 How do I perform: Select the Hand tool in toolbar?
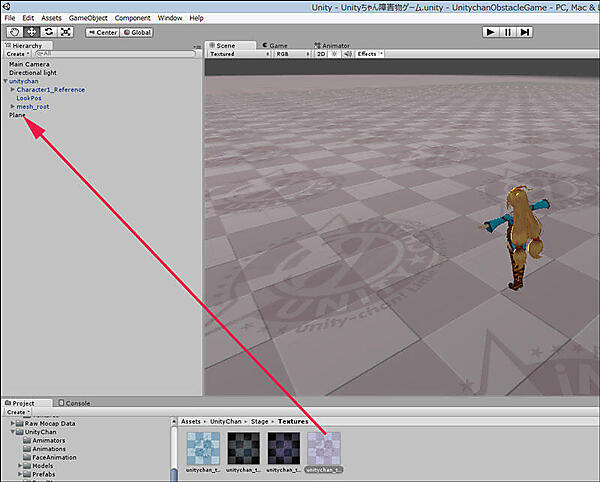tap(15, 32)
